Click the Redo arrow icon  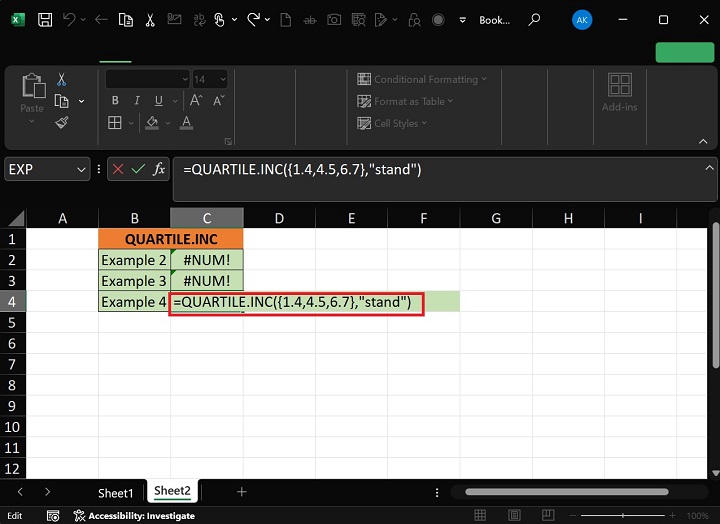(253, 20)
